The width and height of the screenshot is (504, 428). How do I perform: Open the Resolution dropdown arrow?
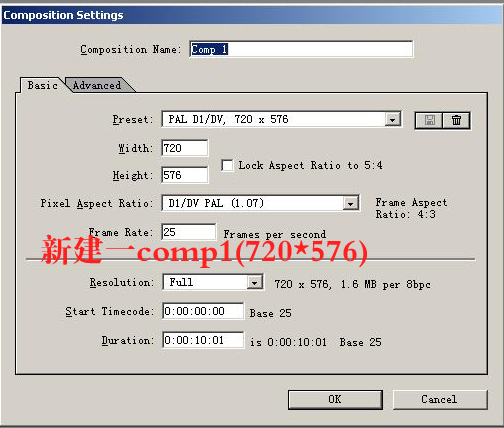coord(255,283)
